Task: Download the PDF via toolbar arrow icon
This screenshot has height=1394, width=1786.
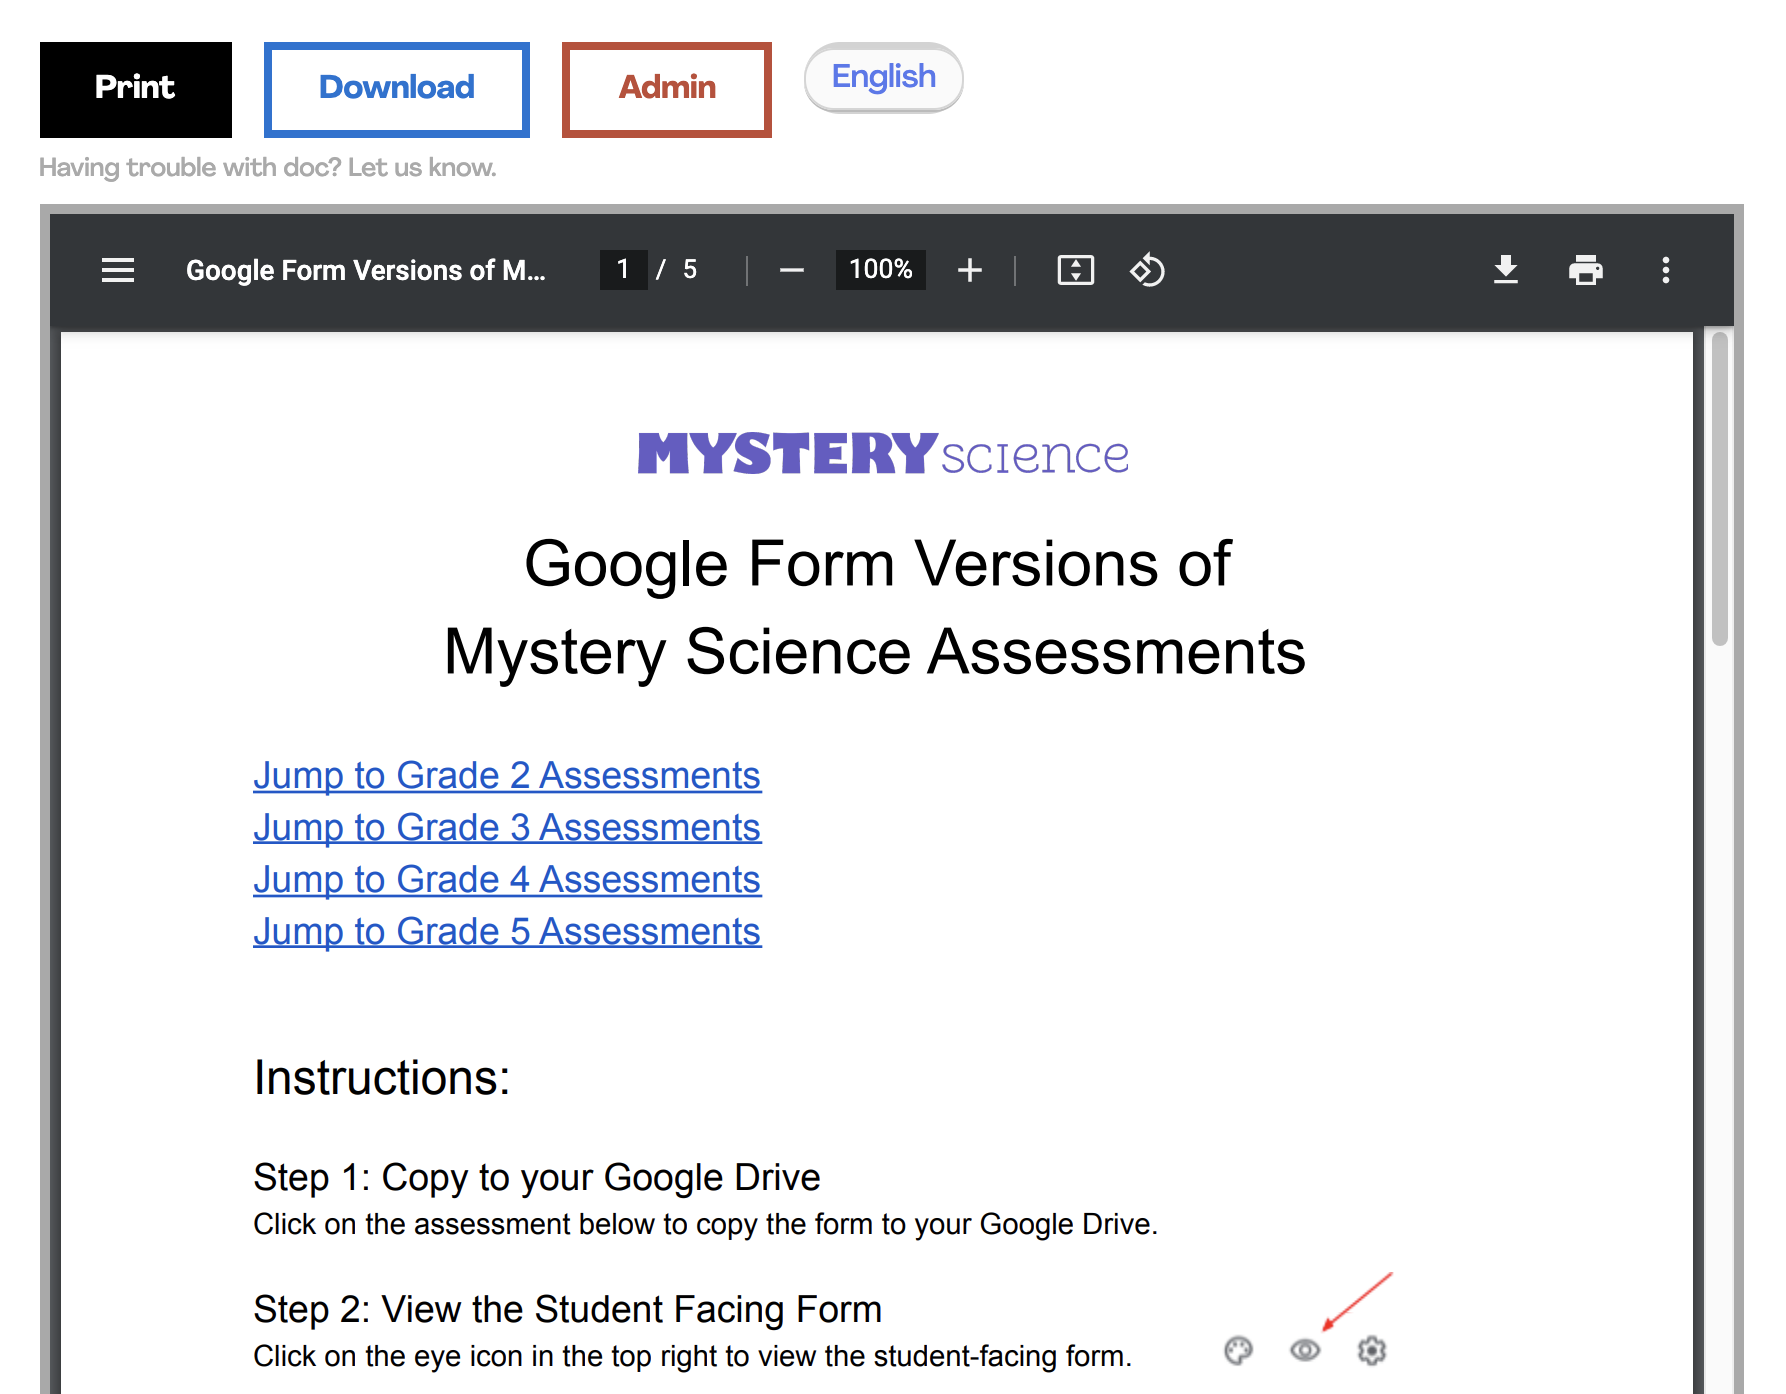Action: tap(1506, 270)
